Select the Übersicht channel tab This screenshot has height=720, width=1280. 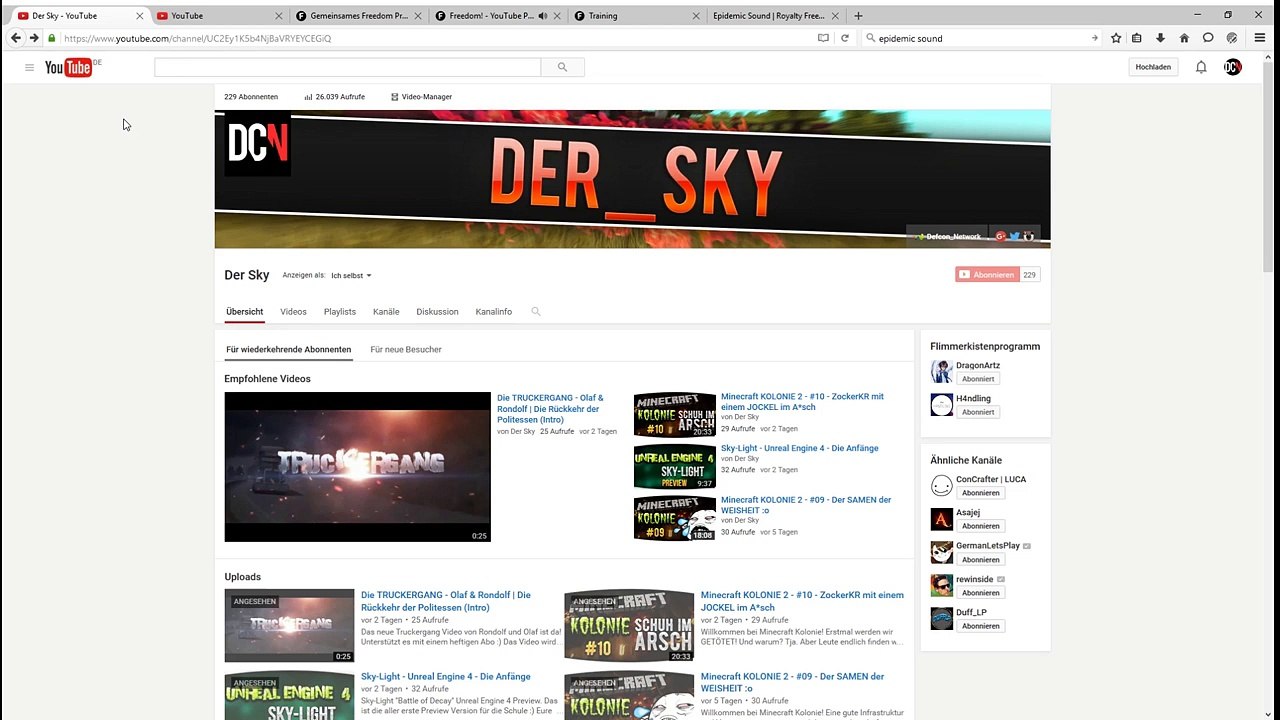244,311
